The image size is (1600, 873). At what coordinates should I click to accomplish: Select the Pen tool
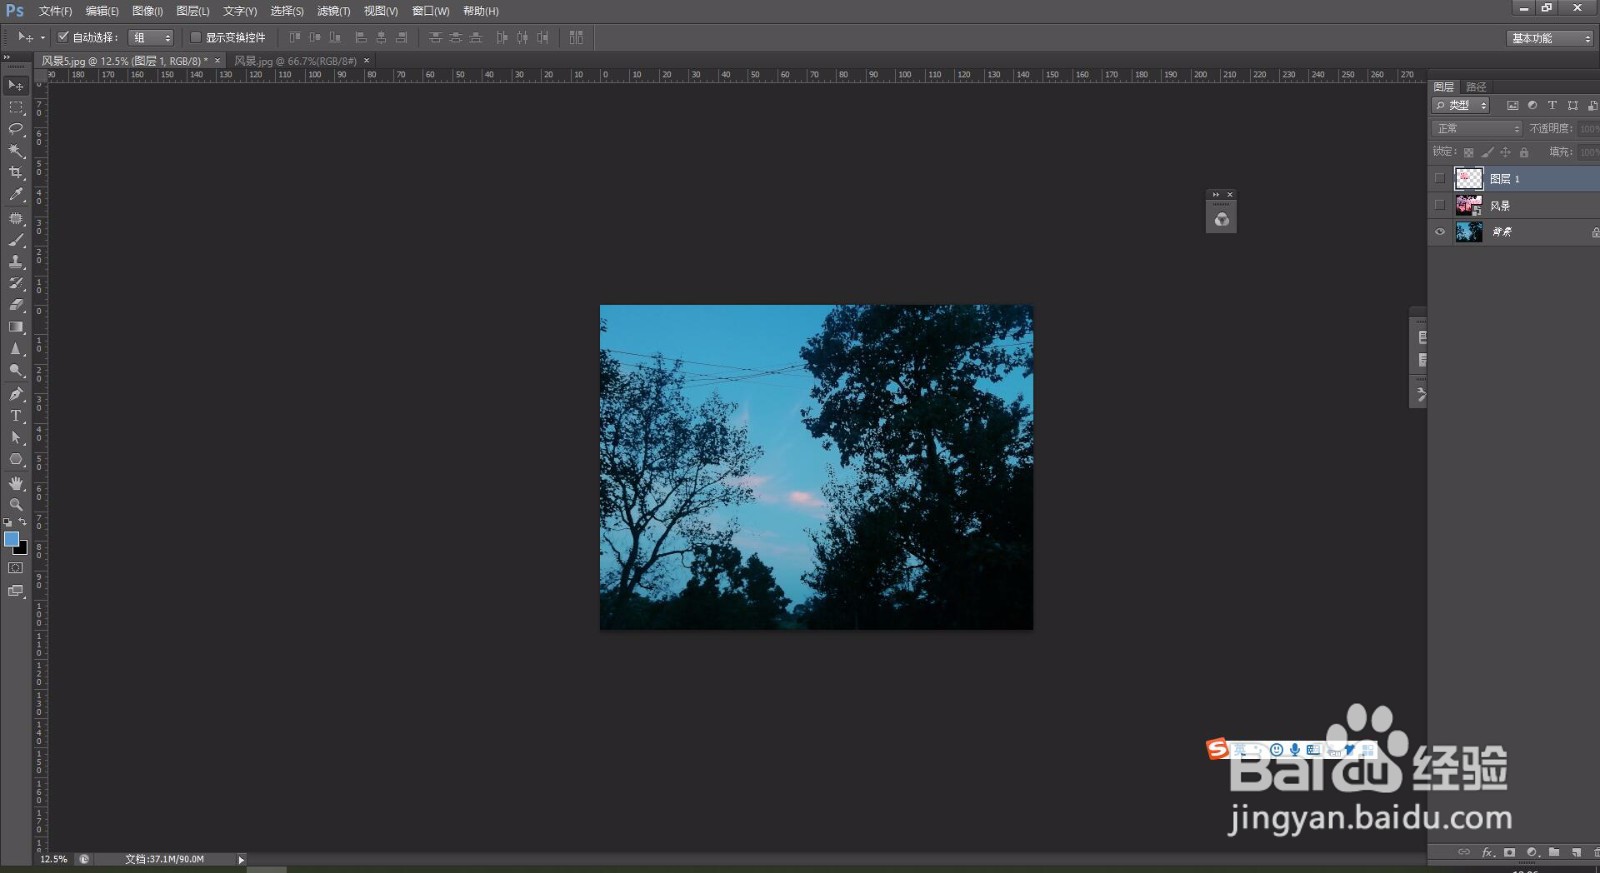15,394
